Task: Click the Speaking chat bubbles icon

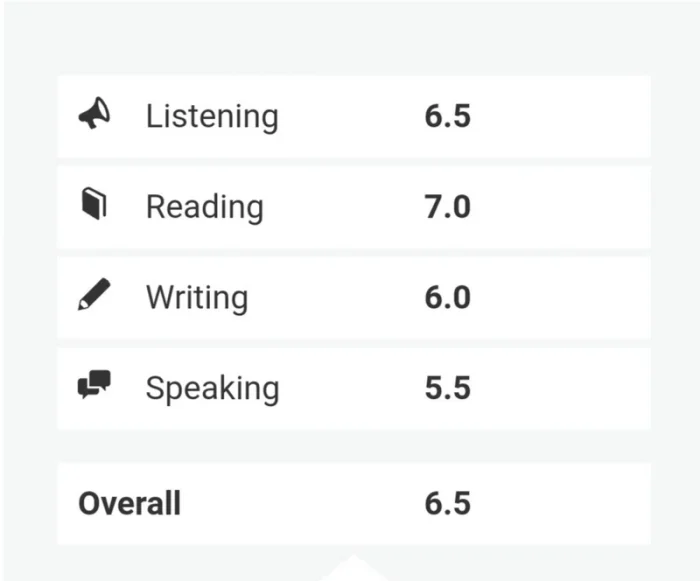Action: coord(94,385)
